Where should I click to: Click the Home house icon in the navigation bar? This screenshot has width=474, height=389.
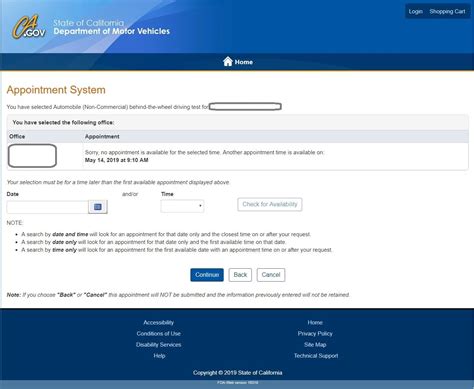pyautogui.click(x=228, y=61)
